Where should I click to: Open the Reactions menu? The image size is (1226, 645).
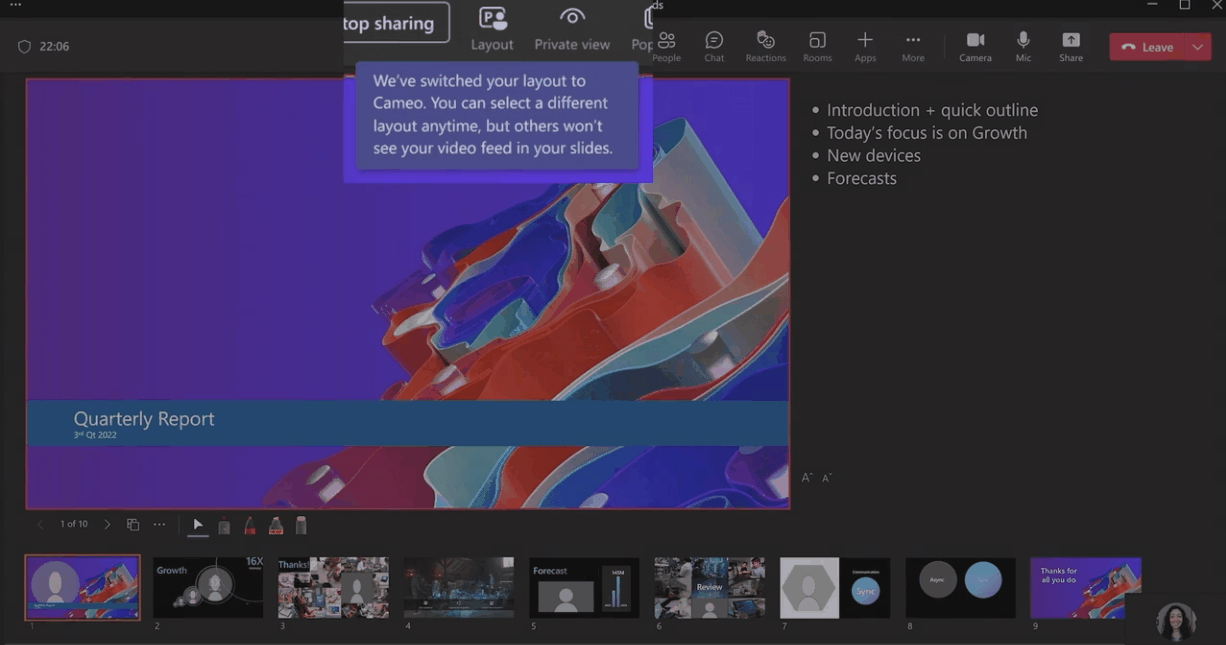coord(765,46)
